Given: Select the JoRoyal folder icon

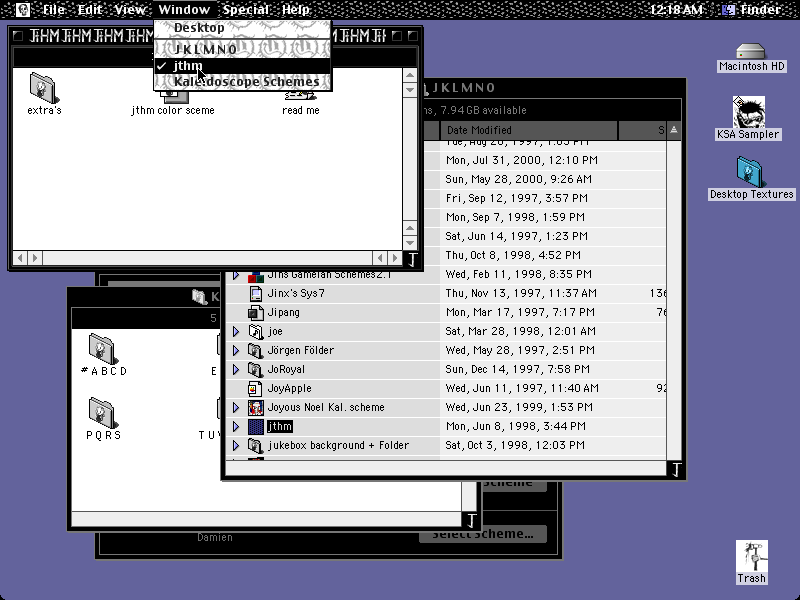Looking at the screenshot, I should click(256, 369).
